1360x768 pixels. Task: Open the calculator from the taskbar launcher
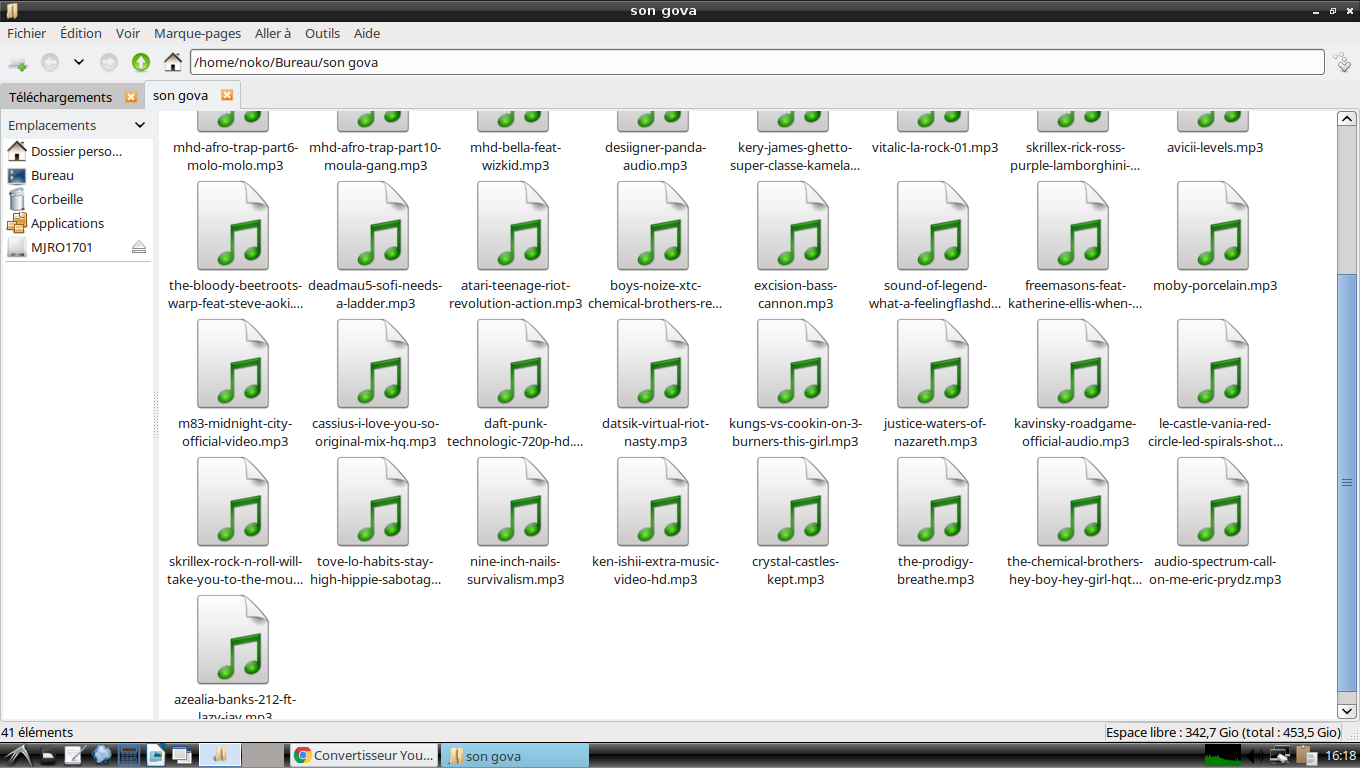pos(129,756)
